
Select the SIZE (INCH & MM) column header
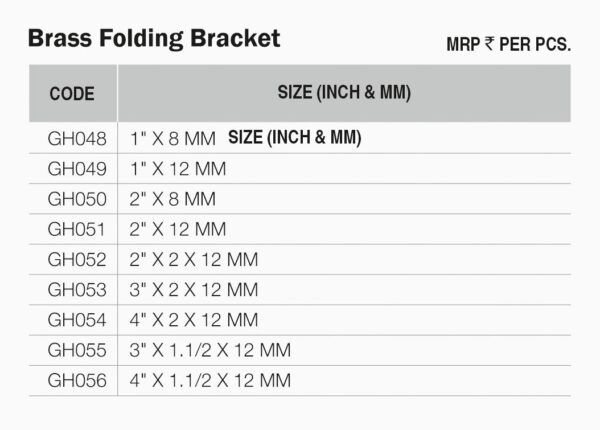click(x=344, y=93)
